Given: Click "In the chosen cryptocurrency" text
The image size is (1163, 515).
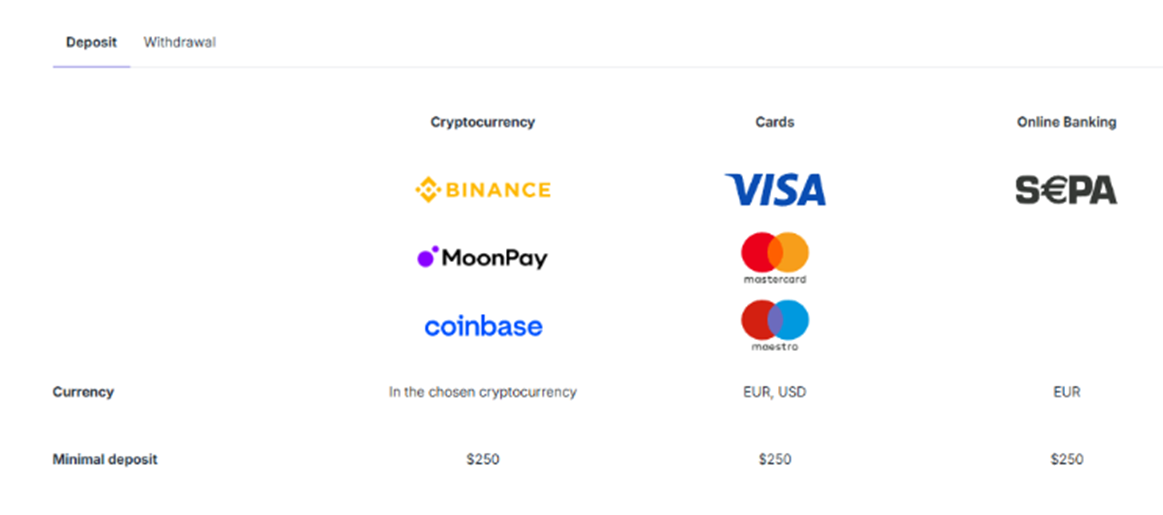Looking at the screenshot, I should (483, 392).
